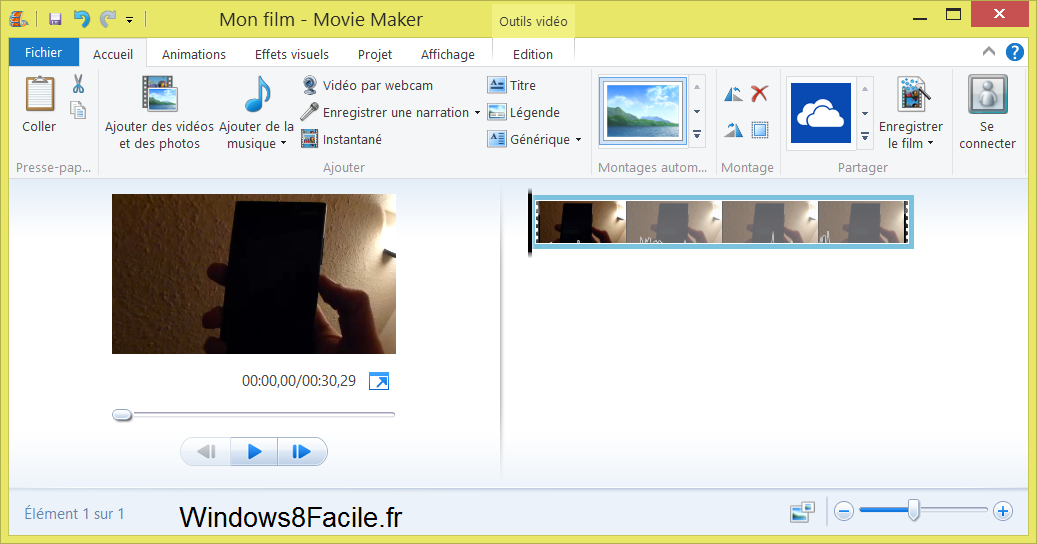Click Ajouter des vidéos et des photos

point(159,112)
